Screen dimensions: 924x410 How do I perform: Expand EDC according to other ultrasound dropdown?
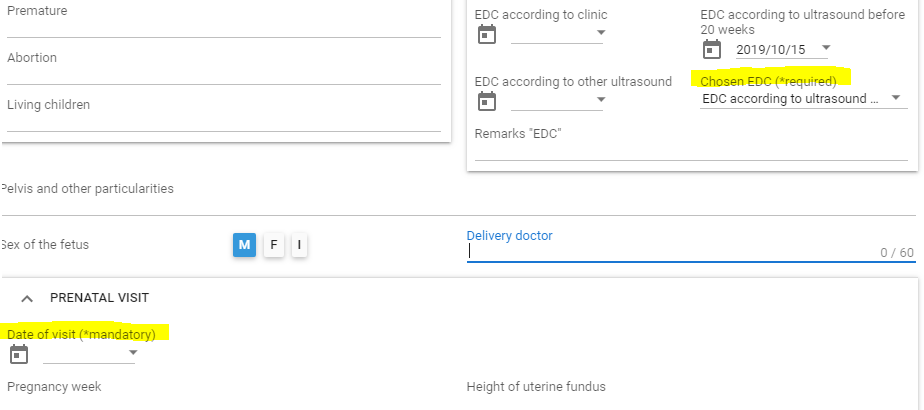pos(600,100)
